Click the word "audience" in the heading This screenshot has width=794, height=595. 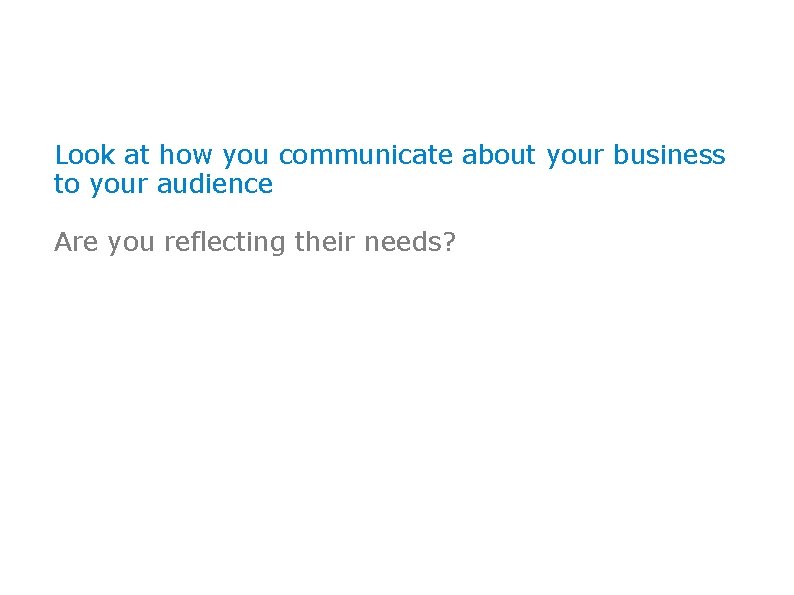[214, 185]
